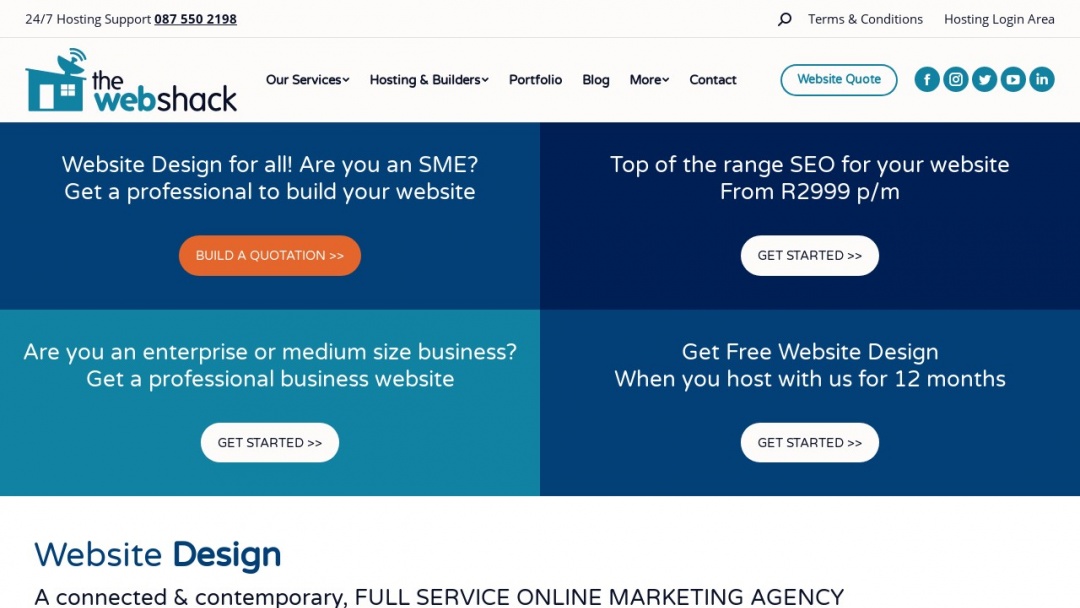Click GET STARTED under SEO offer
The width and height of the screenshot is (1080, 608).
click(x=810, y=255)
